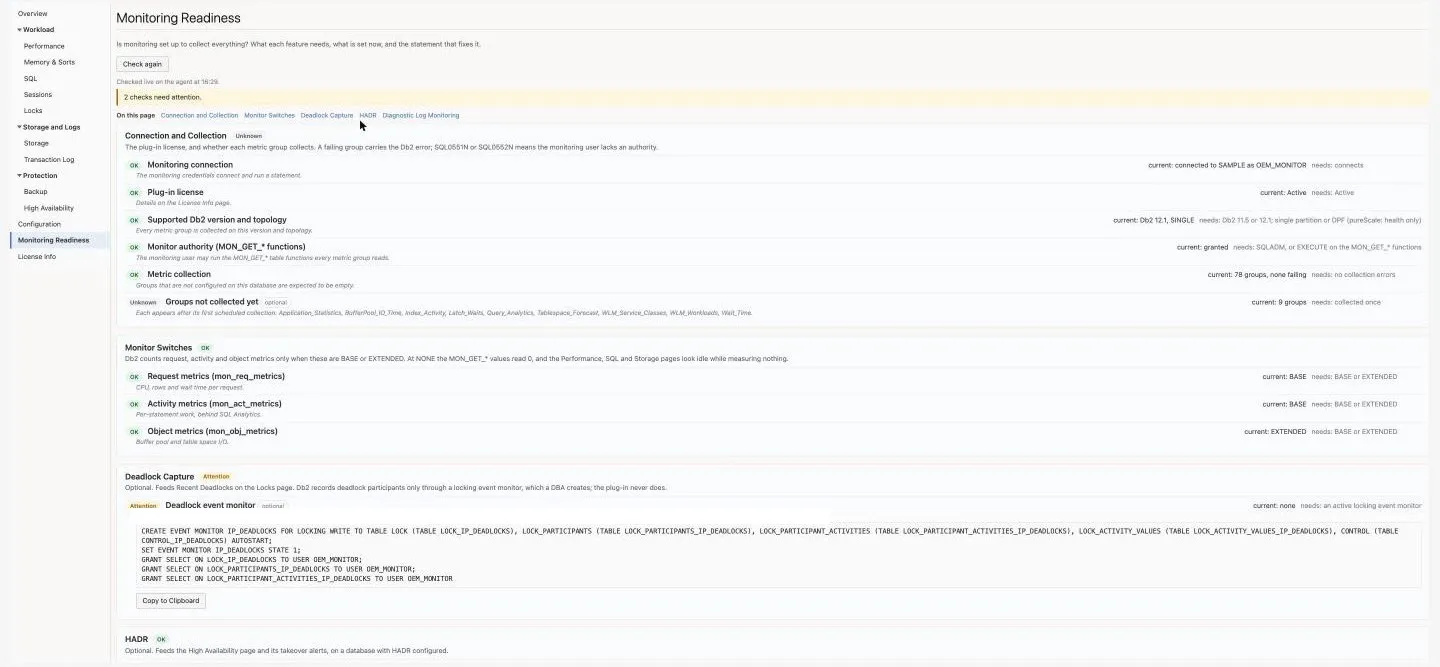Click 'Activity metrics (mon_act_metrics)' title
The width and height of the screenshot is (1440, 667).
(214, 404)
